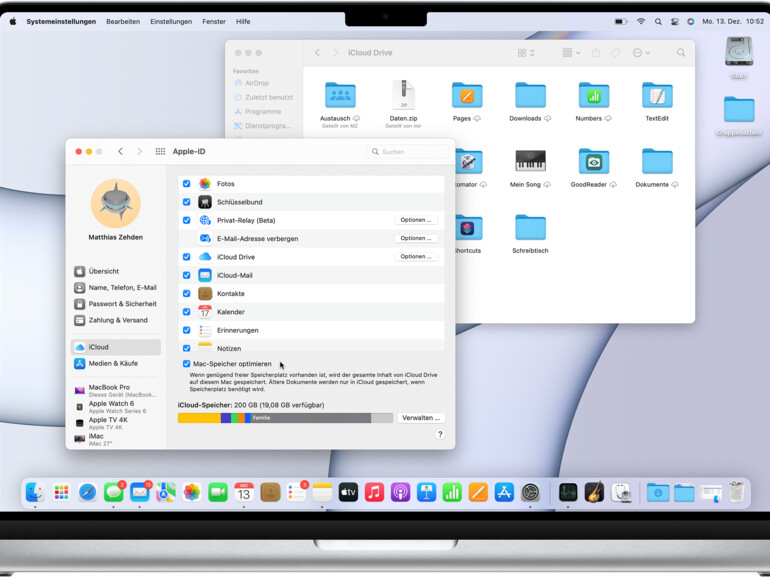Open Optionen for Privat-Relay
The height and width of the screenshot is (578, 770).
pos(416,220)
